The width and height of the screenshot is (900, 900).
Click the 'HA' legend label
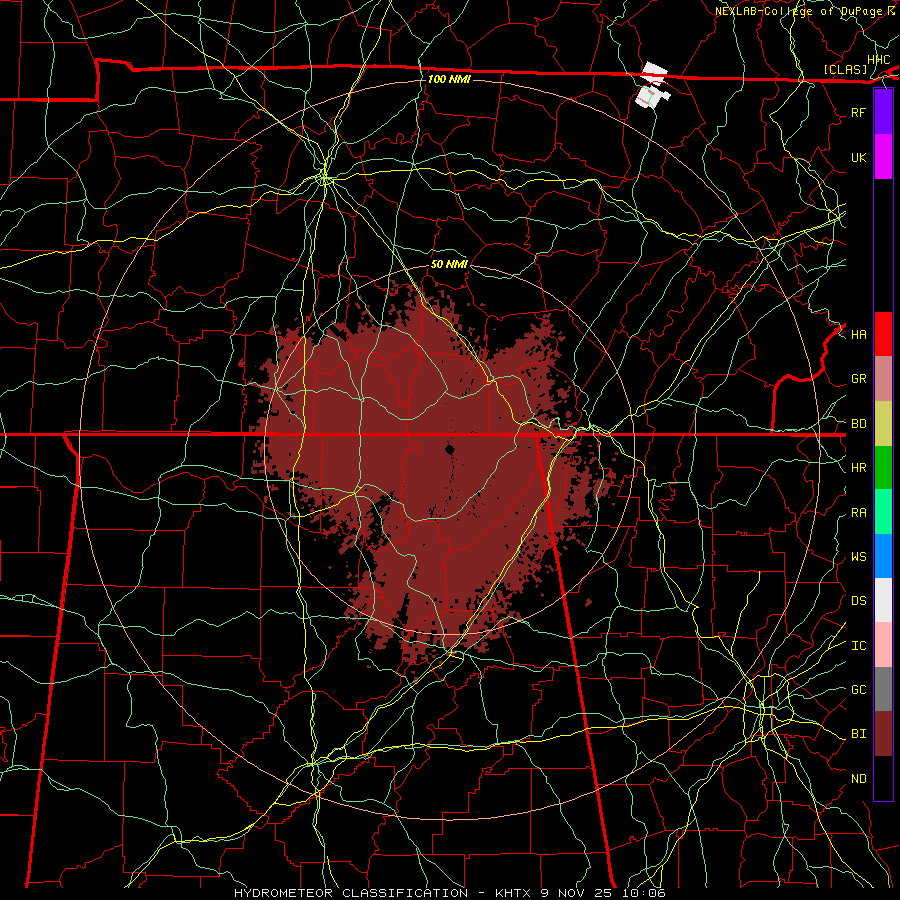(x=859, y=334)
